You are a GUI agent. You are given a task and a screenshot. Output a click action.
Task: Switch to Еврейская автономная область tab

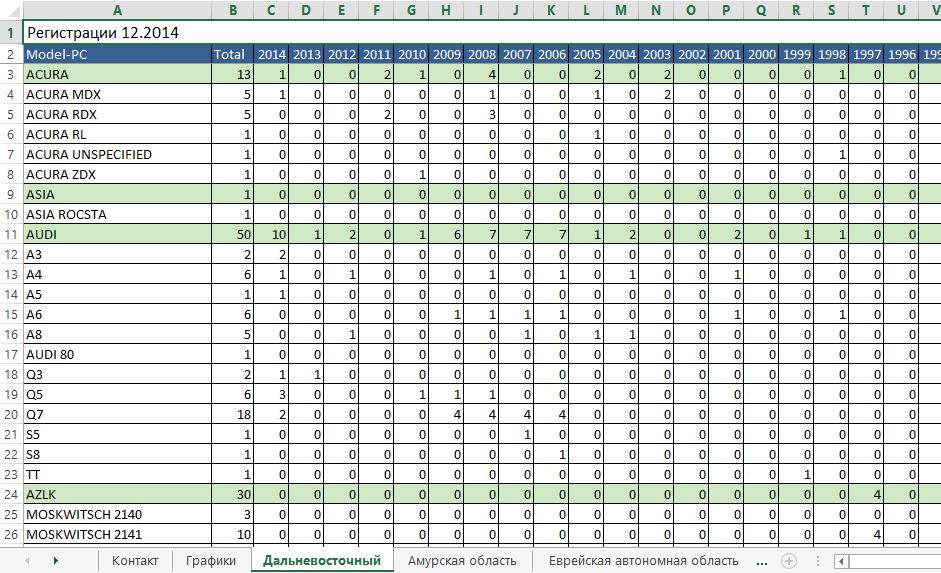coord(643,560)
